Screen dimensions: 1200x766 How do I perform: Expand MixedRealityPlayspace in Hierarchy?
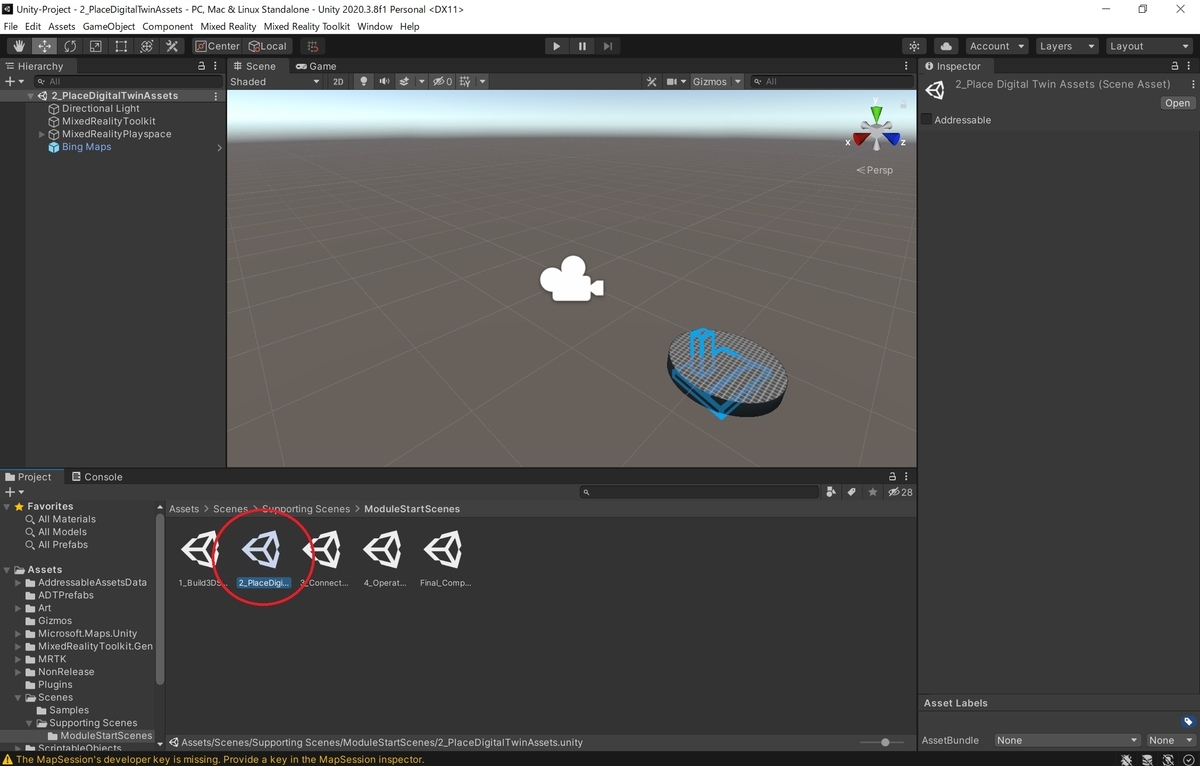(42, 134)
